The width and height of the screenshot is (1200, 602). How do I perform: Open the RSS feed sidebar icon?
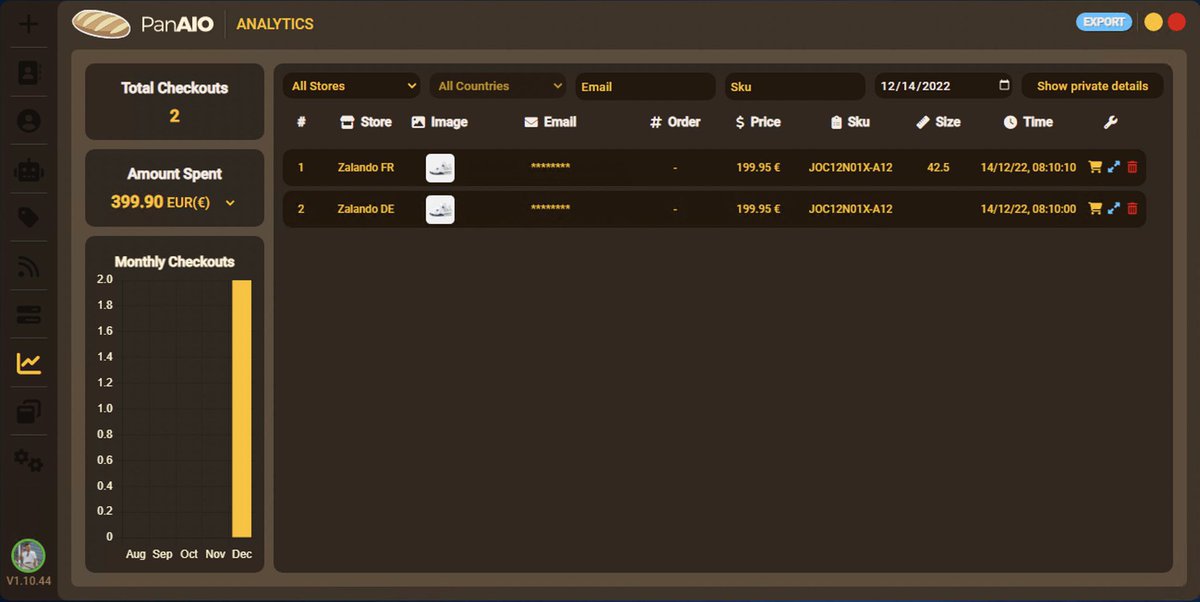tap(29, 267)
